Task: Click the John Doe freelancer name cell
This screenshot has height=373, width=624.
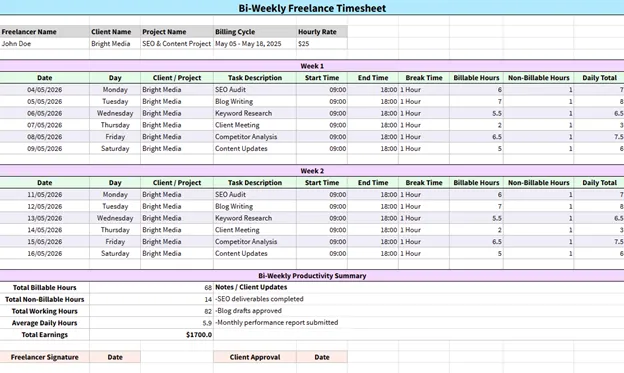Action: pyautogui.click(x=45, y=44)
